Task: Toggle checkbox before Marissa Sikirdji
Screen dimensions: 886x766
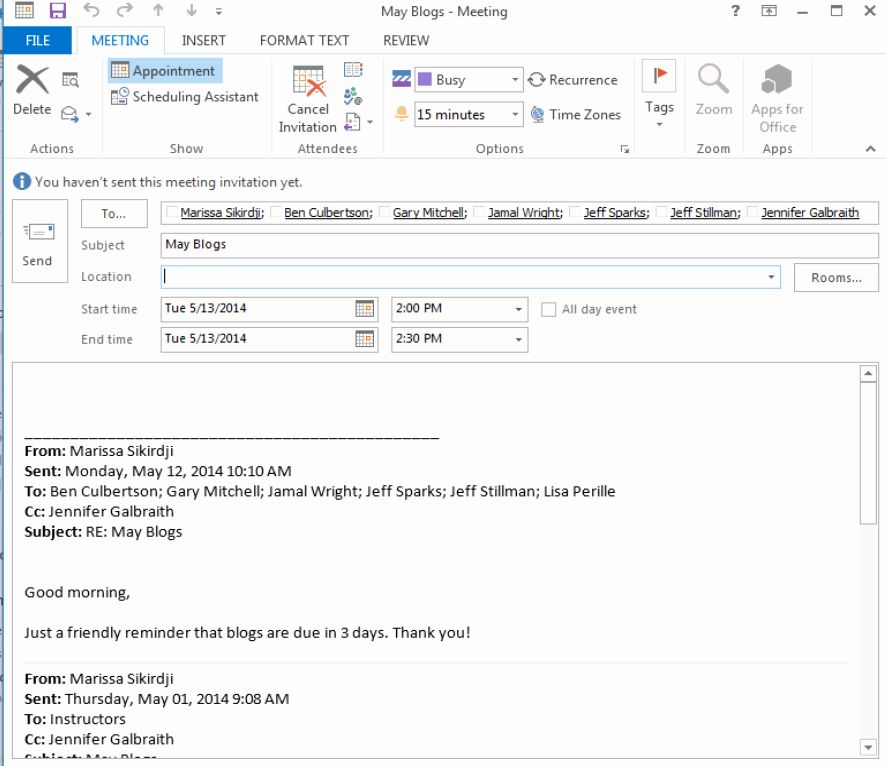Action: (x=172, y=212)
